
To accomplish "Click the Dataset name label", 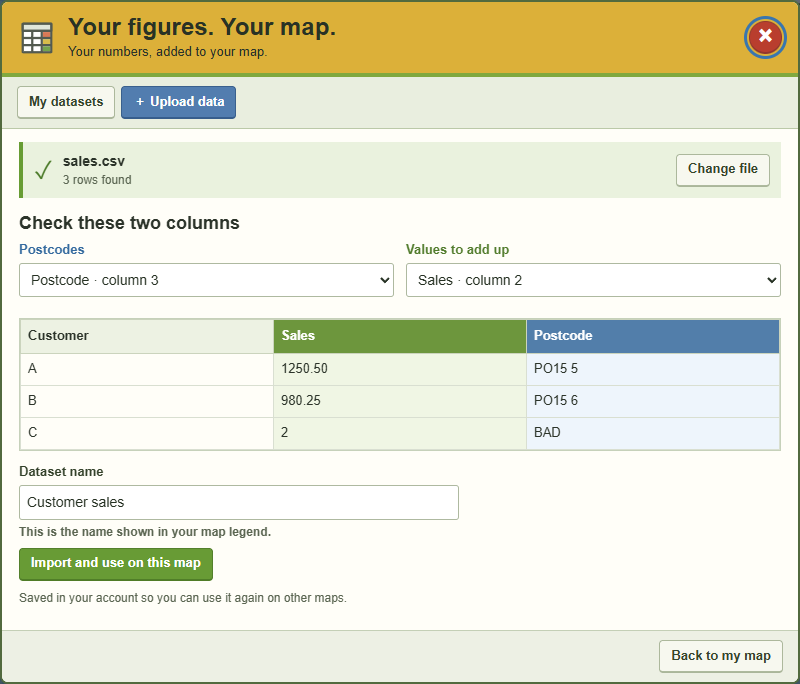I will click(61, 472).
